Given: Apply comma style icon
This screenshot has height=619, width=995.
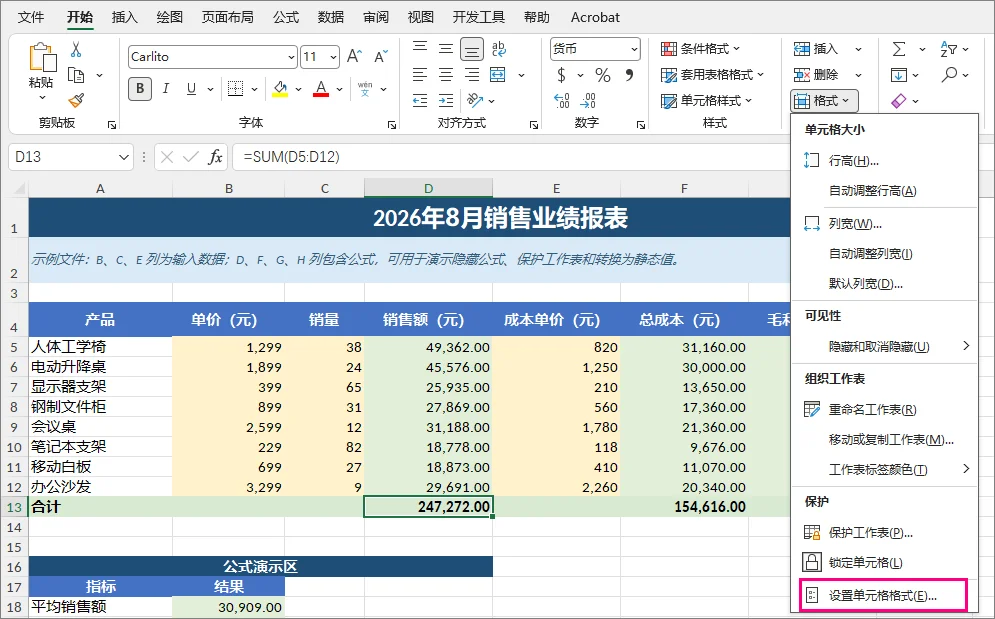Looking at the screenshot, I should (629, 75).
